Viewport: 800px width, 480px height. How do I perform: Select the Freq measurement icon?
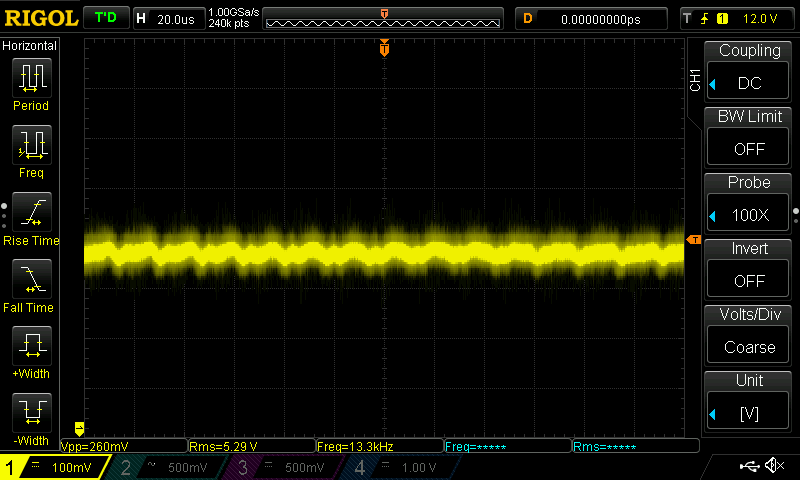pyautogui.click(x=30, y=150)
